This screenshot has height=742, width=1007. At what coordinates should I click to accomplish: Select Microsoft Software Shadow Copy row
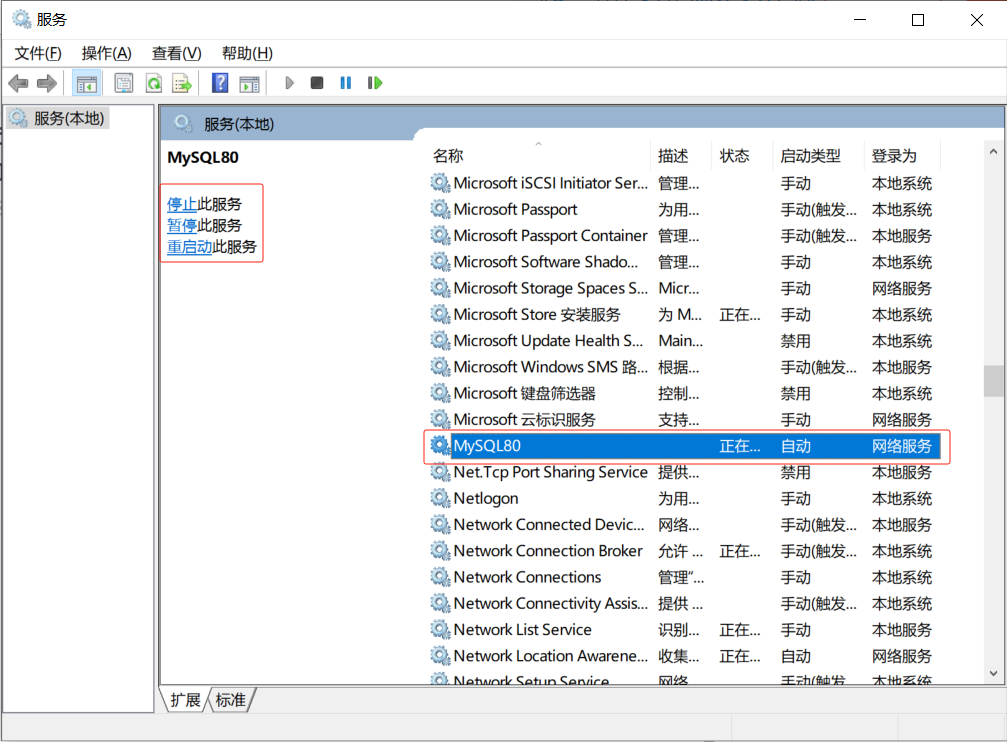685,262
